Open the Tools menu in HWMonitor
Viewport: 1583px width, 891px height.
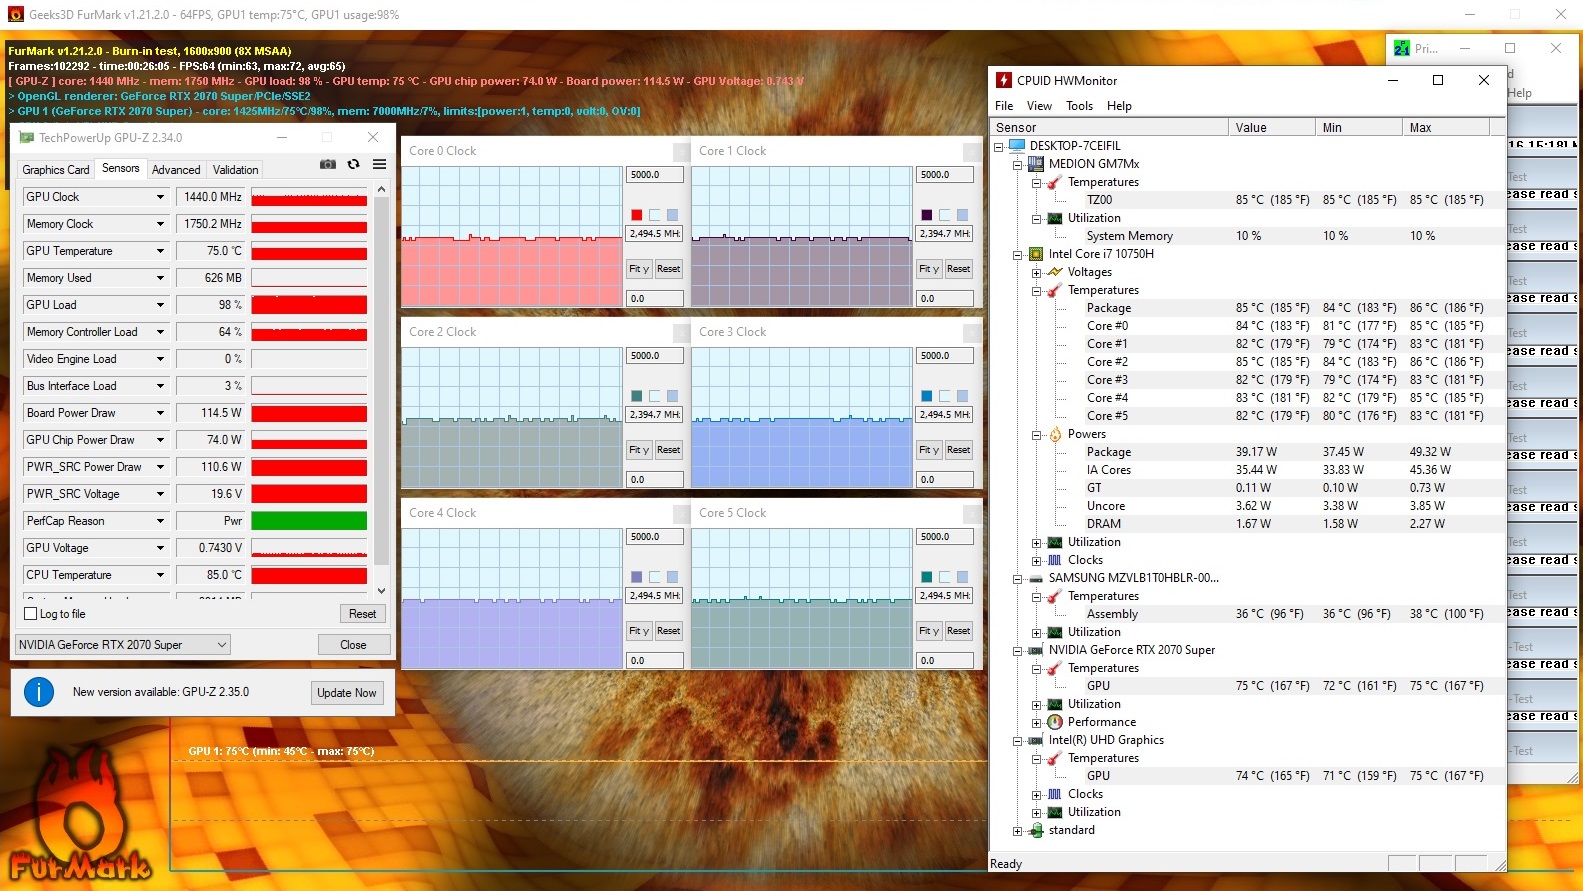point(1079,106)
